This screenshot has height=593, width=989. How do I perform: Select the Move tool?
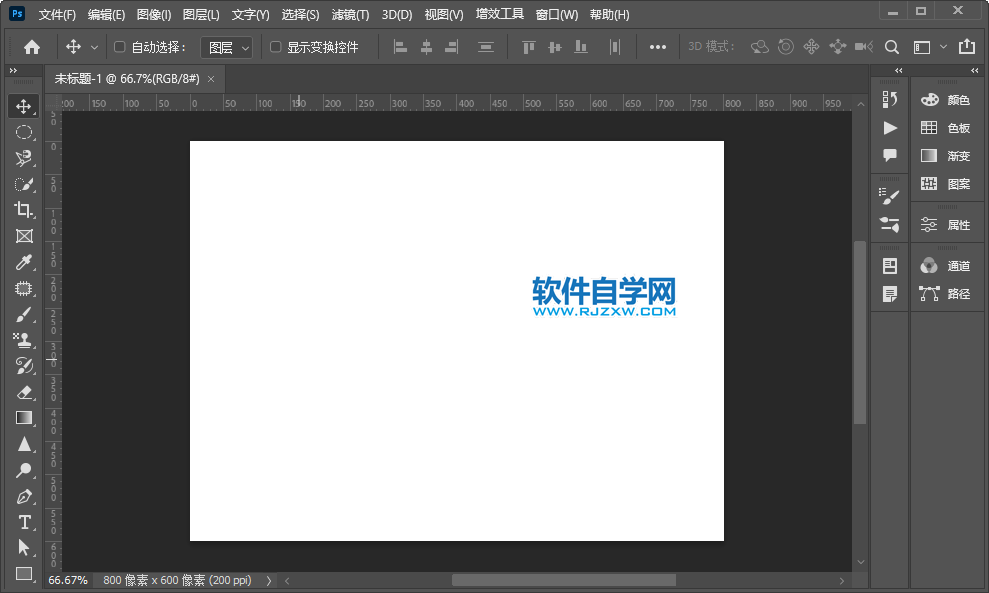click(x=24, y=106)
